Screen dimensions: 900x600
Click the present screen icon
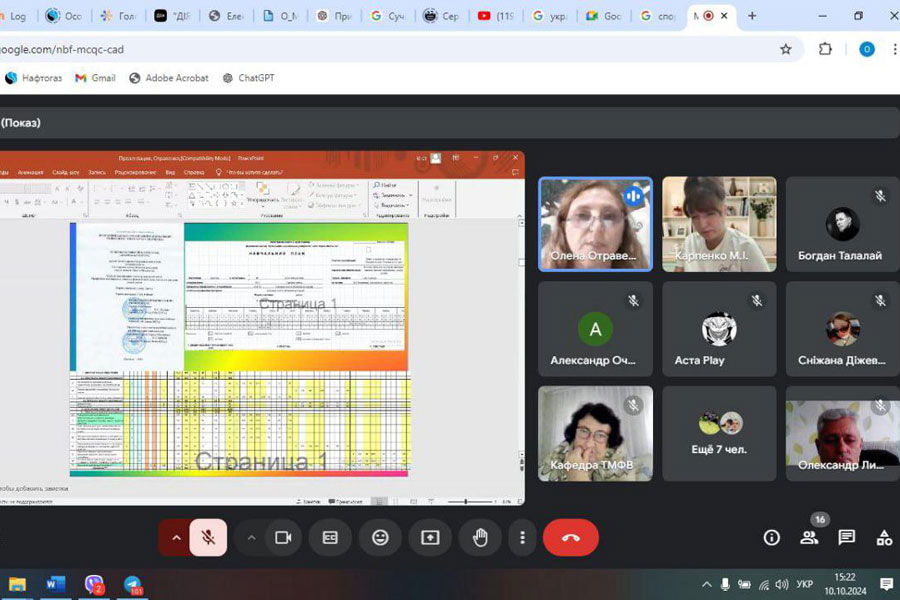pos(430,537)
